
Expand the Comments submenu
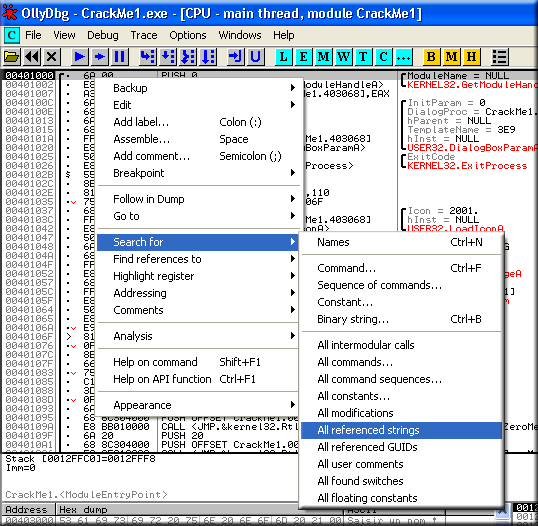point(198,310)
